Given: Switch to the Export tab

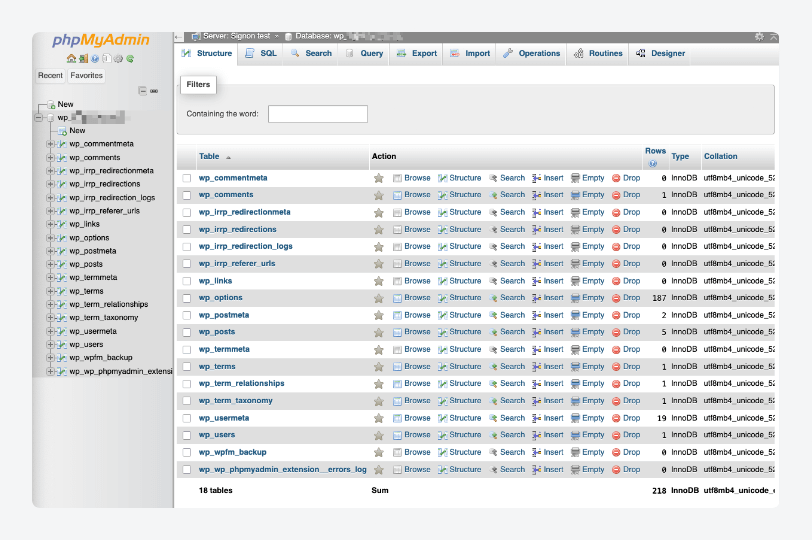Looking at the screenshot, I should [417, 53].
